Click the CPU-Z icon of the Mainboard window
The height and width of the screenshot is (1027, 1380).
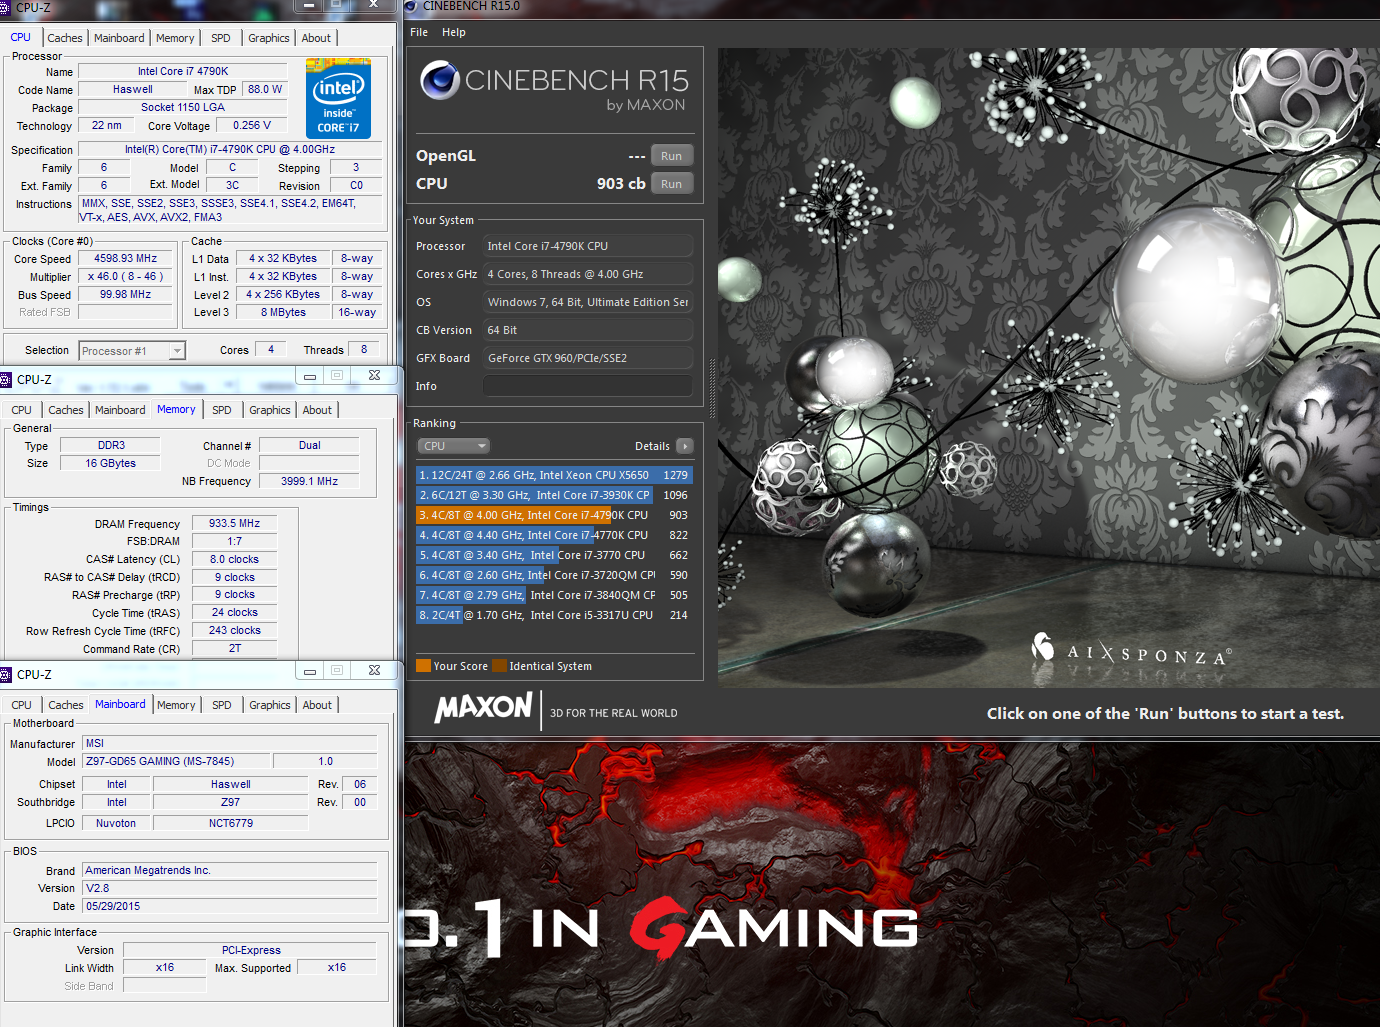(6, 674)
